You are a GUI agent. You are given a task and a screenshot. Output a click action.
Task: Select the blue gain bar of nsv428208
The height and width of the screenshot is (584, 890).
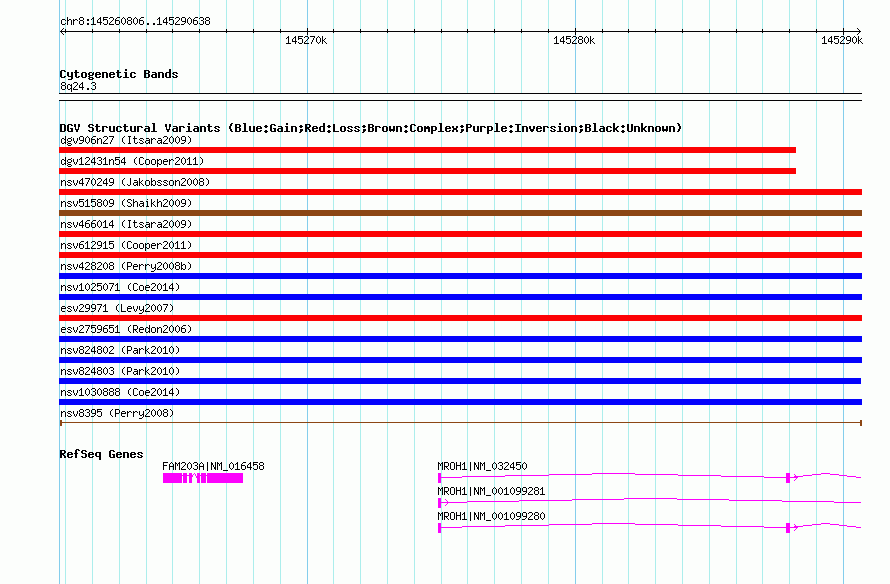pos(460,276)
